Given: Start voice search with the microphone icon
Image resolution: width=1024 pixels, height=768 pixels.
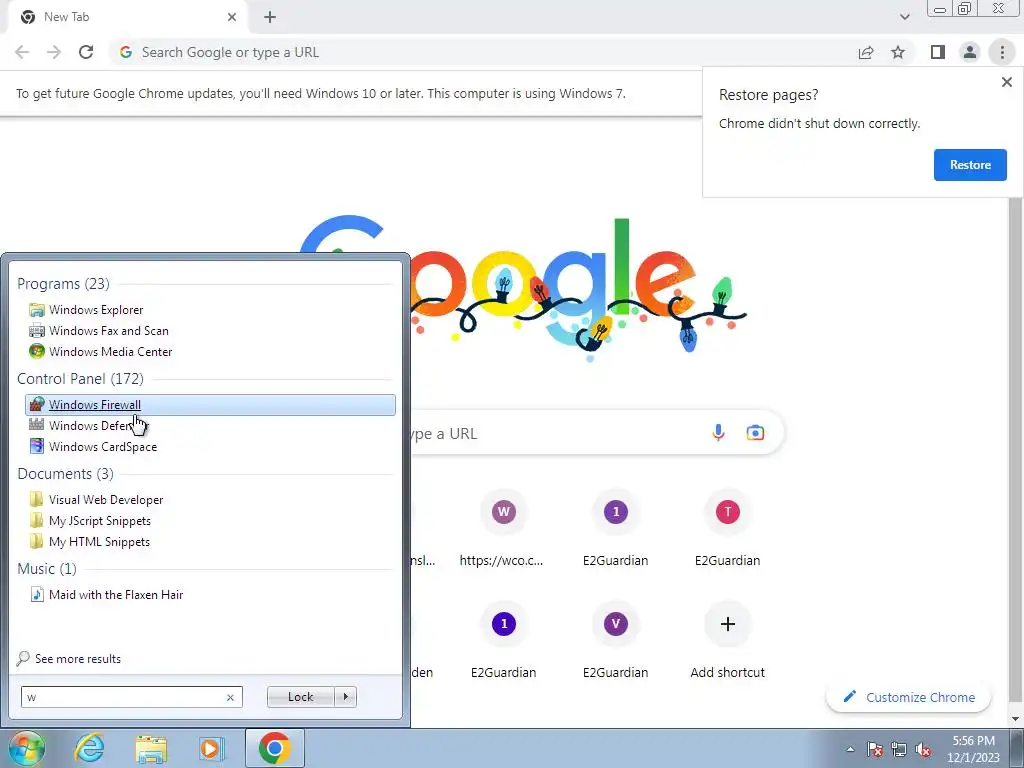Looking at the screenshot, I should pyautogui.click(x=718, y=433).
